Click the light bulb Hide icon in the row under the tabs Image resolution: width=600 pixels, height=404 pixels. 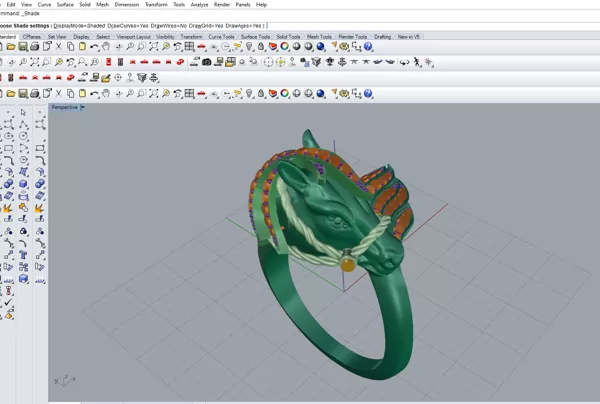[249, 47]
